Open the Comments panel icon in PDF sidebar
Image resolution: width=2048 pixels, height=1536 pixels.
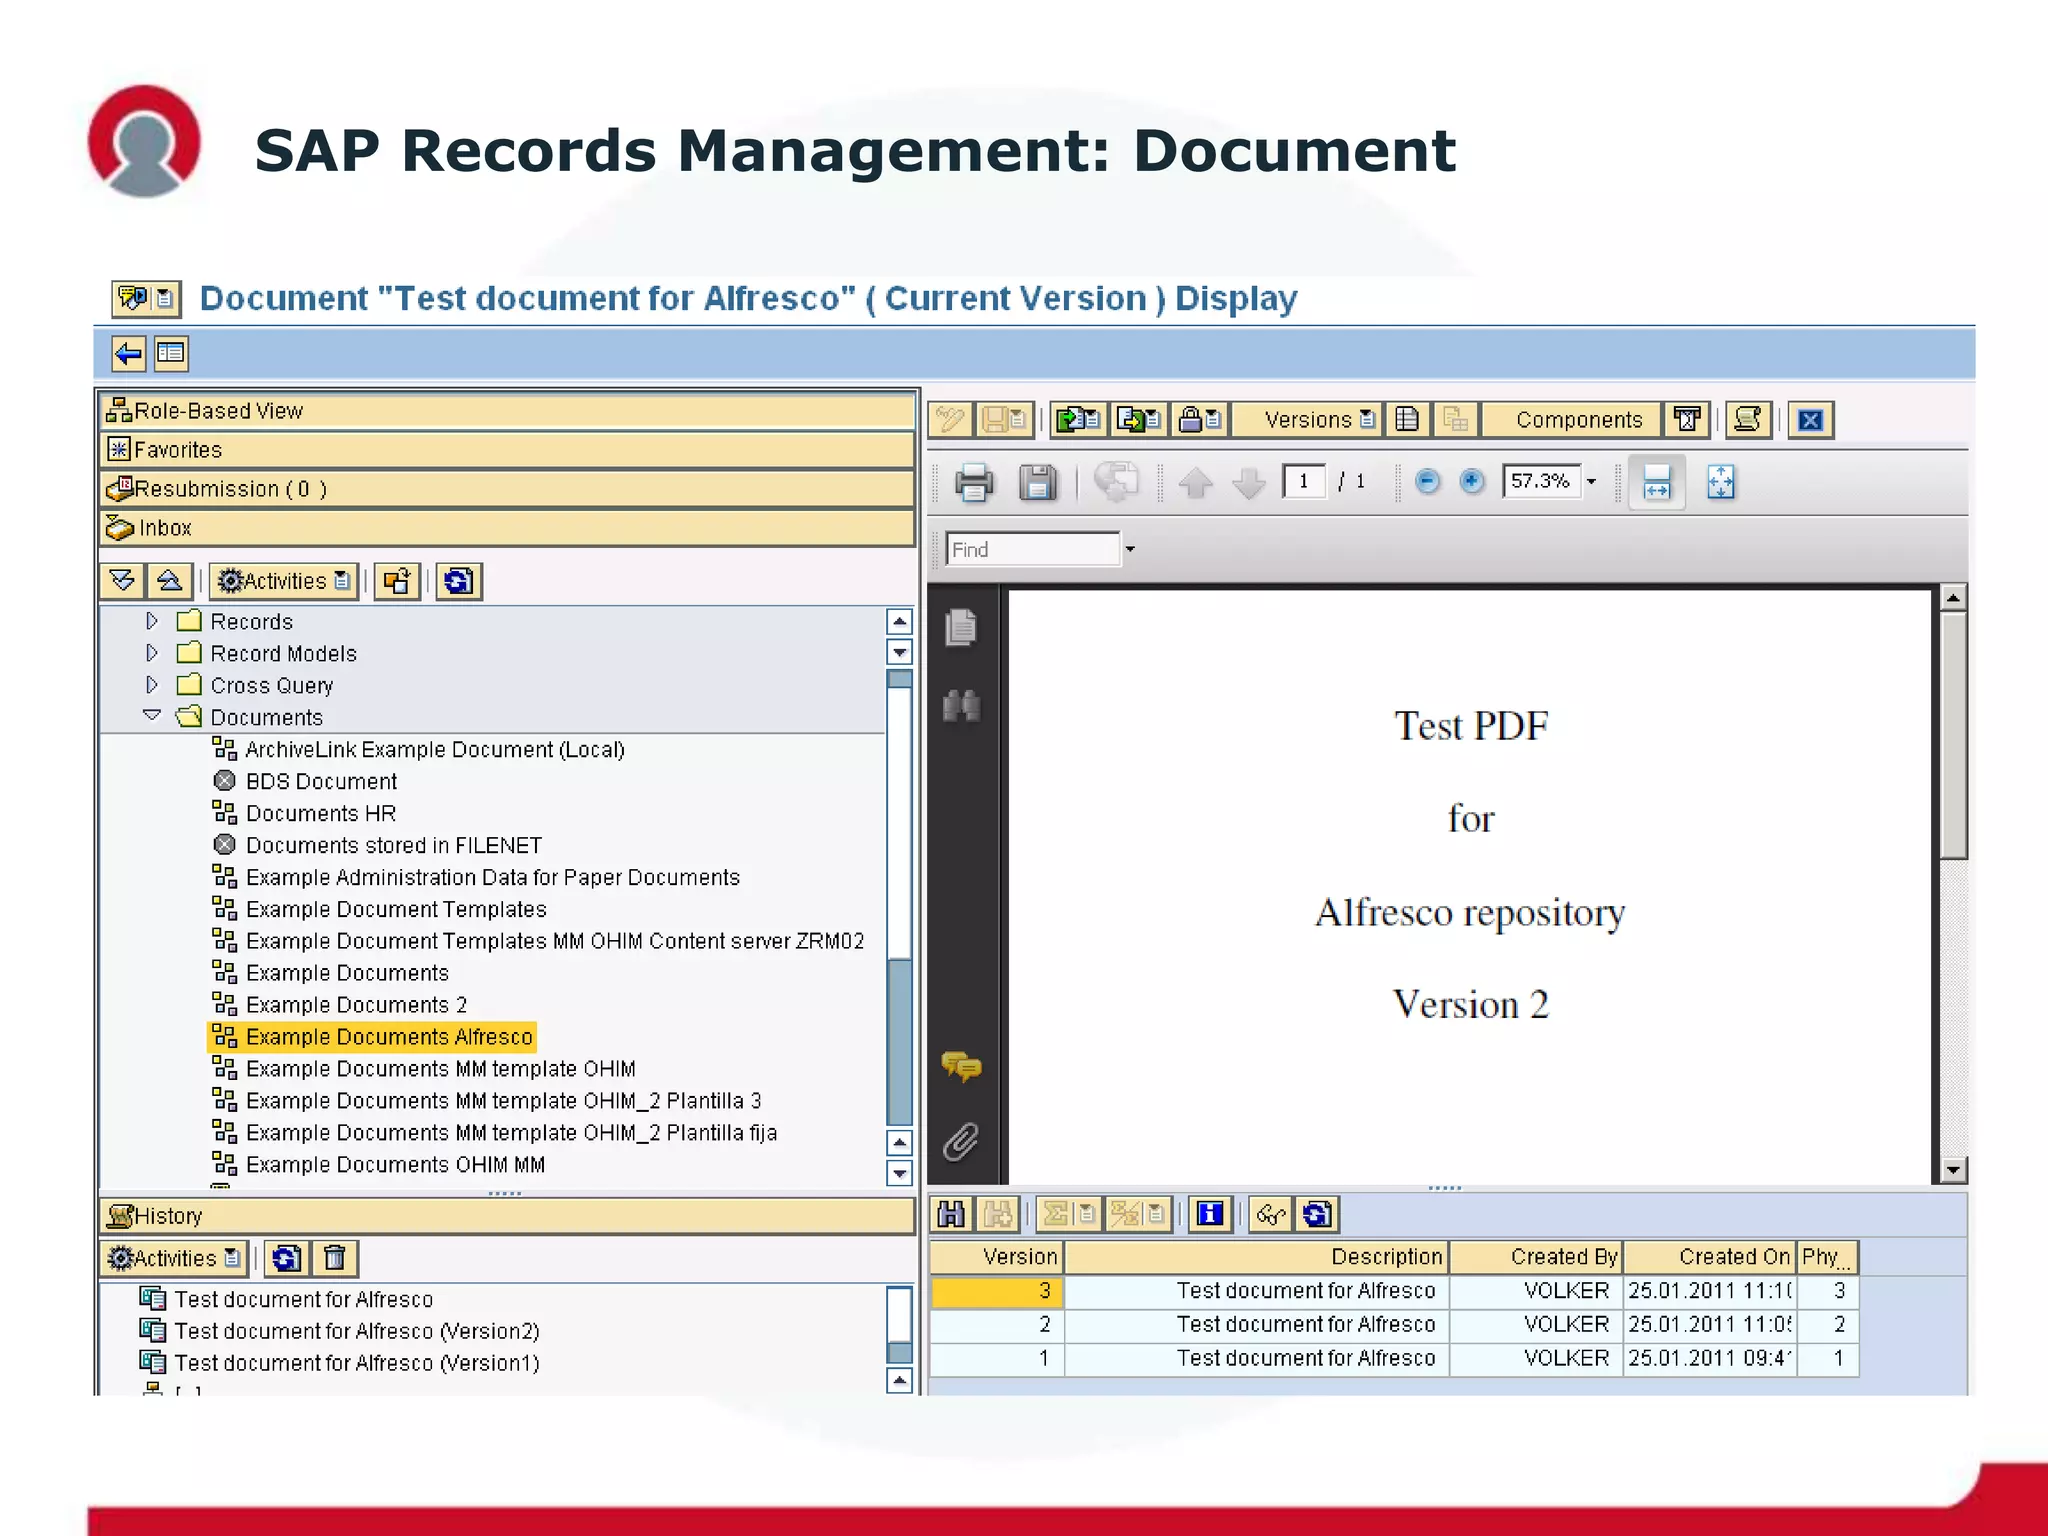point(961,1067)
